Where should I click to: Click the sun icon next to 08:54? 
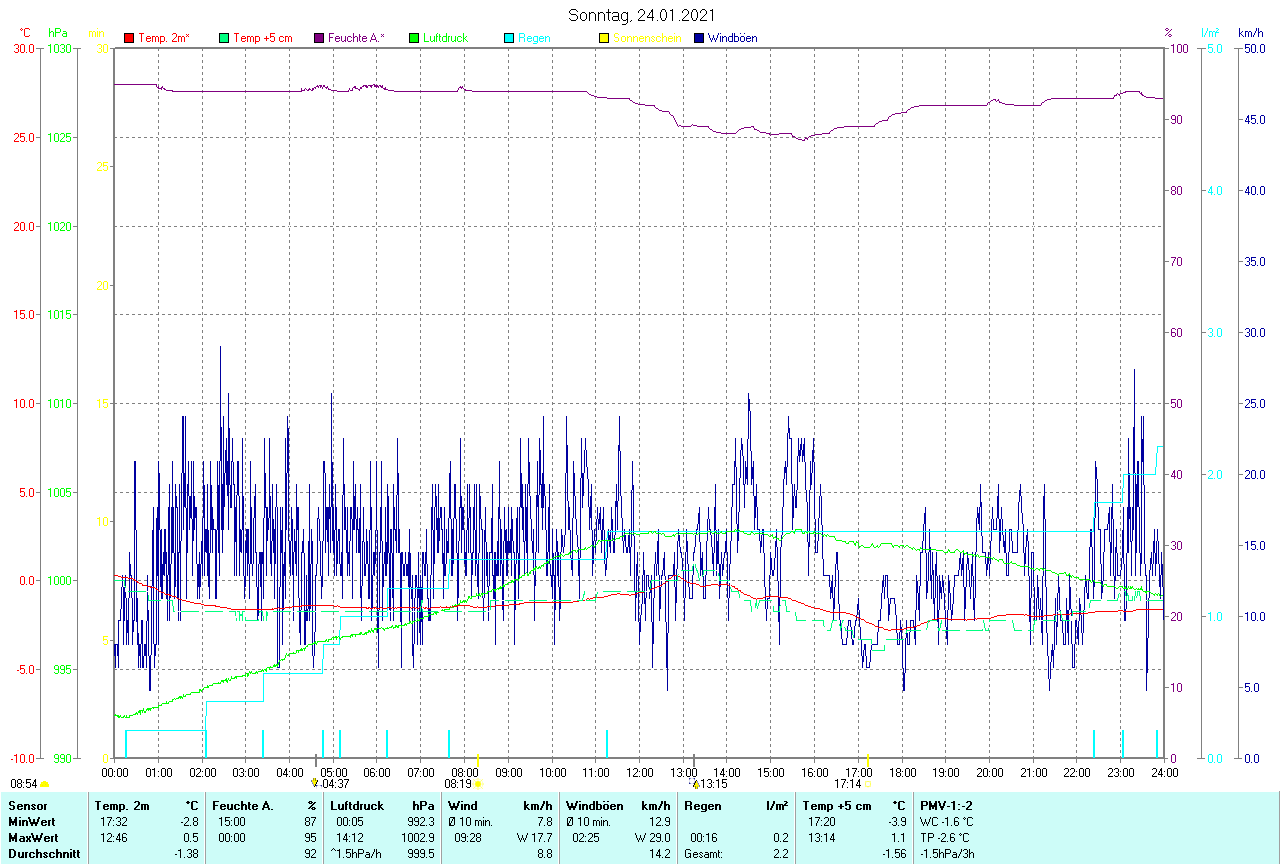coord(45,785)
